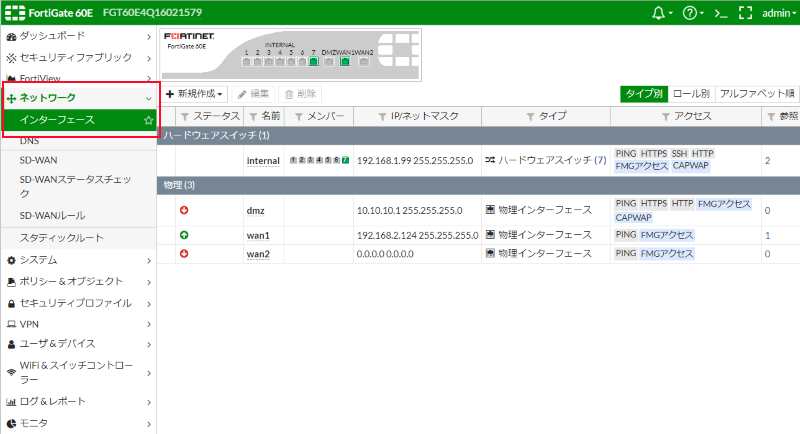Collapse the ネットワーク menu section

pos(79,97)
